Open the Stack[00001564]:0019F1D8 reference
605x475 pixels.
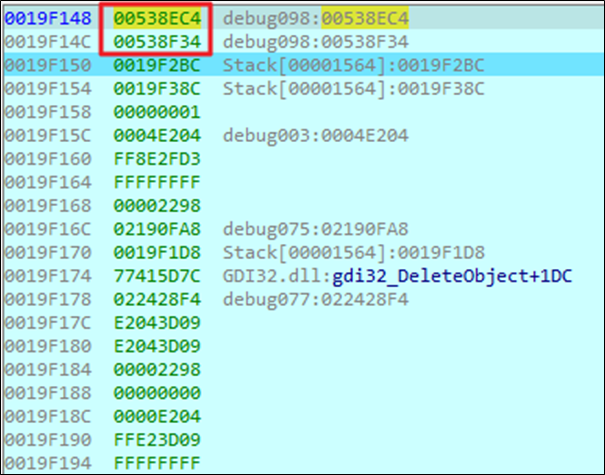click(x=353, y=252)
